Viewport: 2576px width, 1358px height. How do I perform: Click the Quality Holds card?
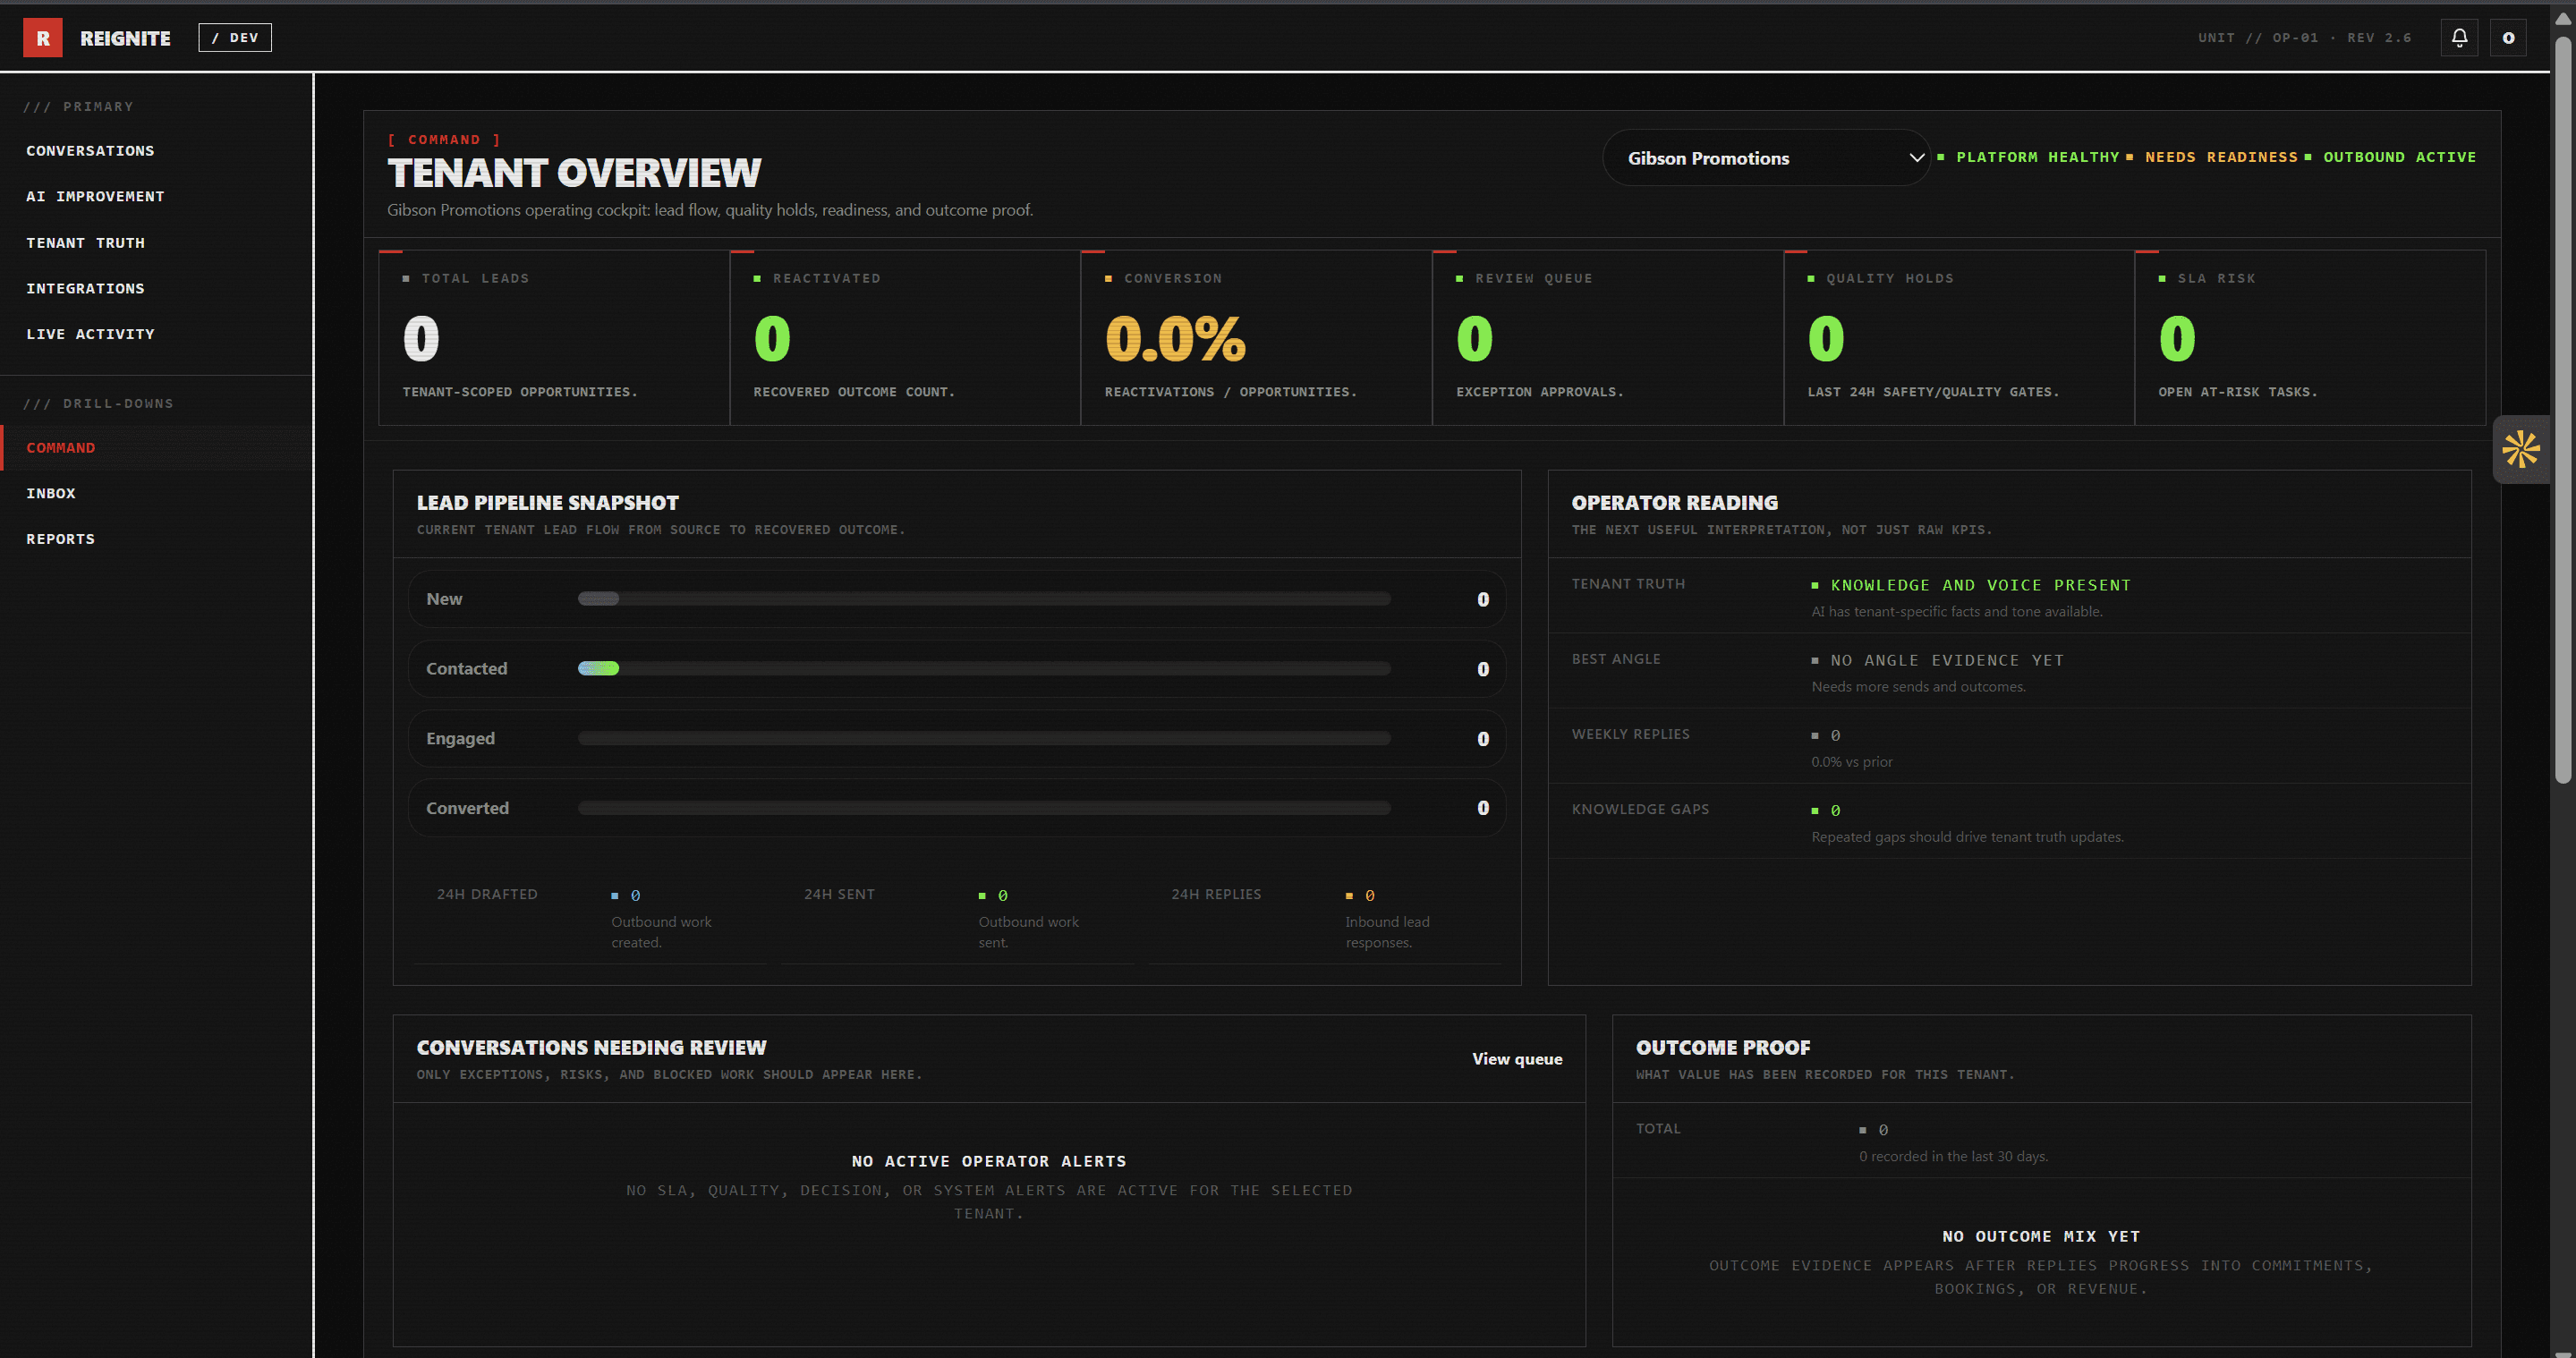1959,338
